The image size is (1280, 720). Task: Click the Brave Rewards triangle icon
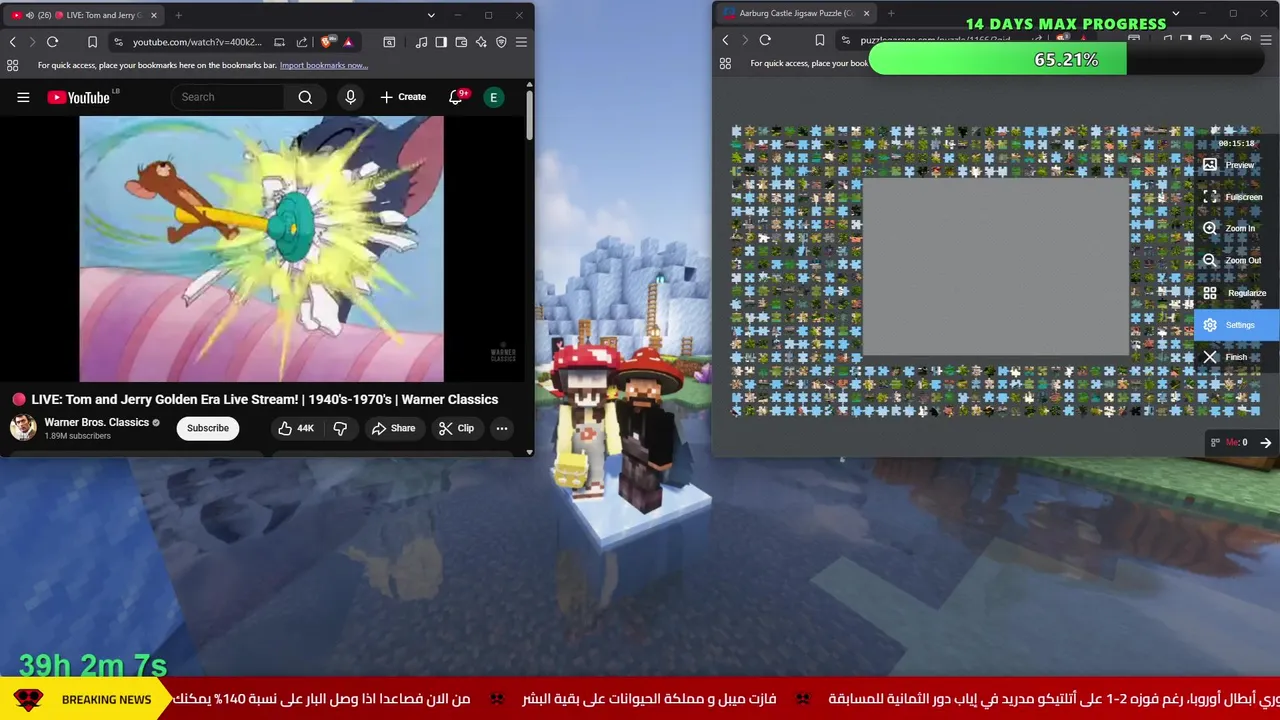pos(347,42)
